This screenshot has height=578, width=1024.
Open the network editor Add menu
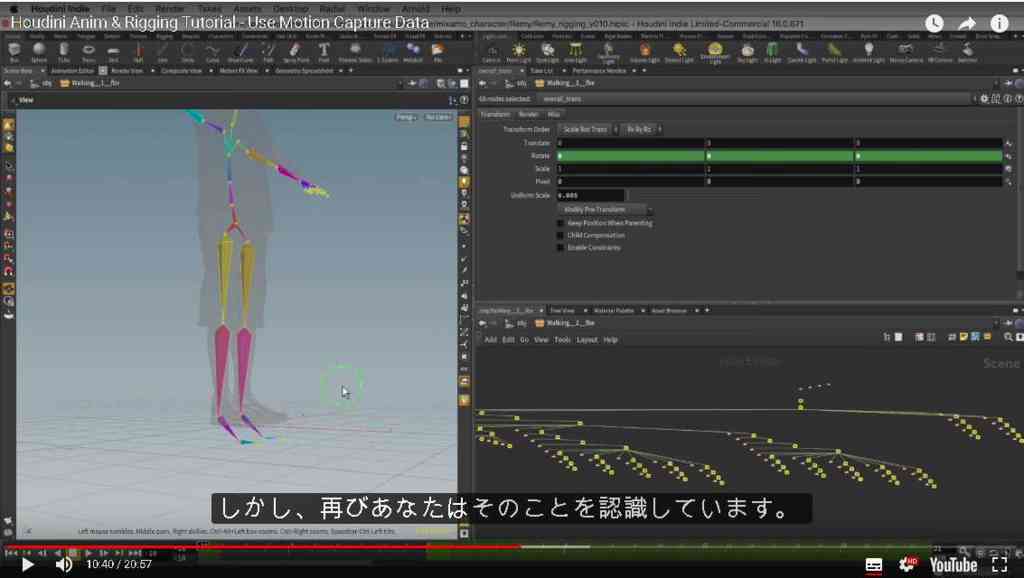(490, 340)
